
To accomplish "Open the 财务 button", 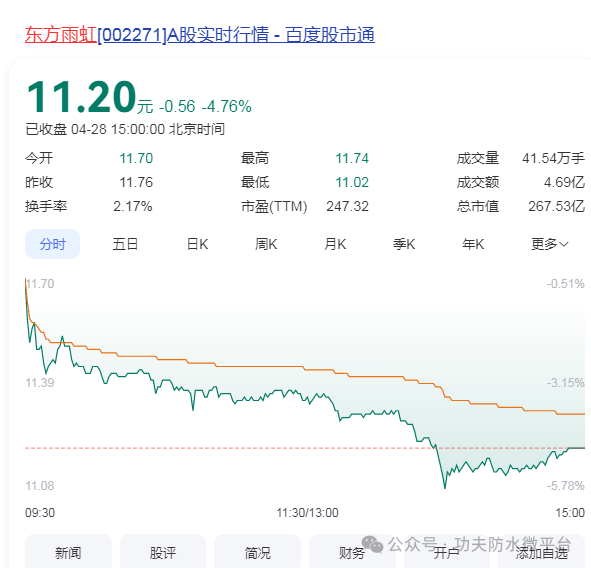I will pyautogui.click(x=352, y=551).
